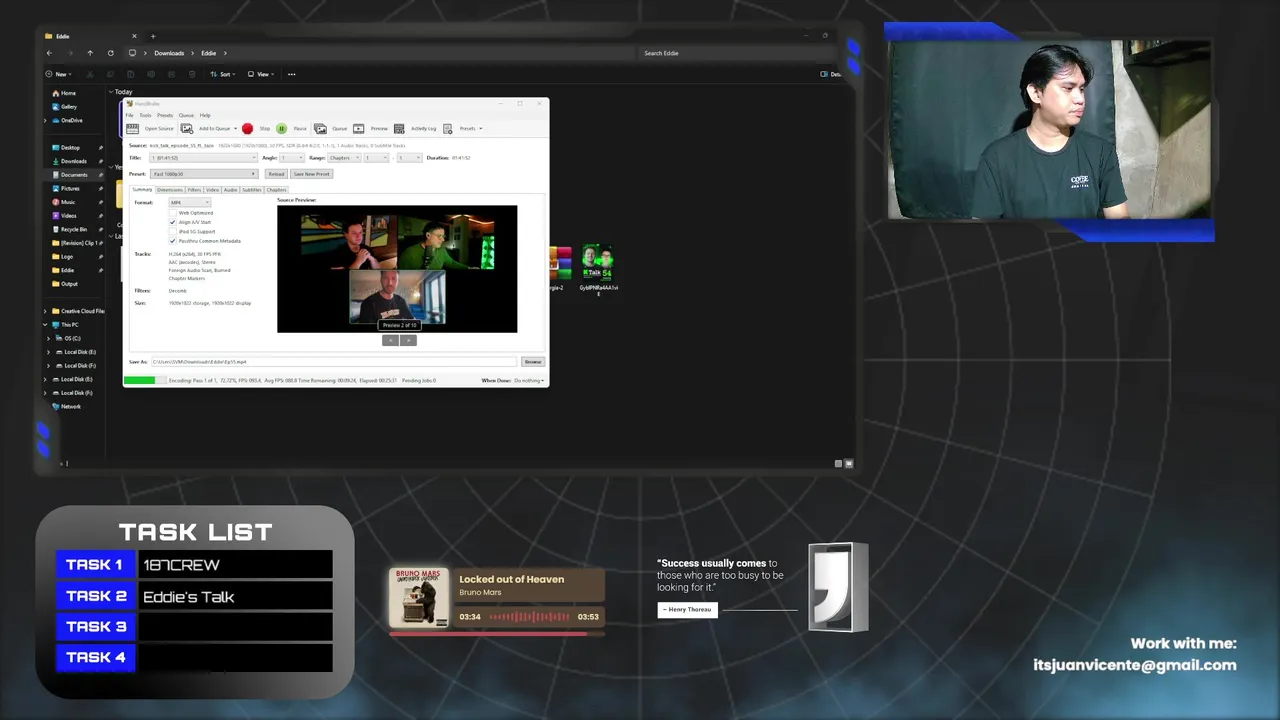
Task: Show previous source preview image
Action: [x=391, y=340]
